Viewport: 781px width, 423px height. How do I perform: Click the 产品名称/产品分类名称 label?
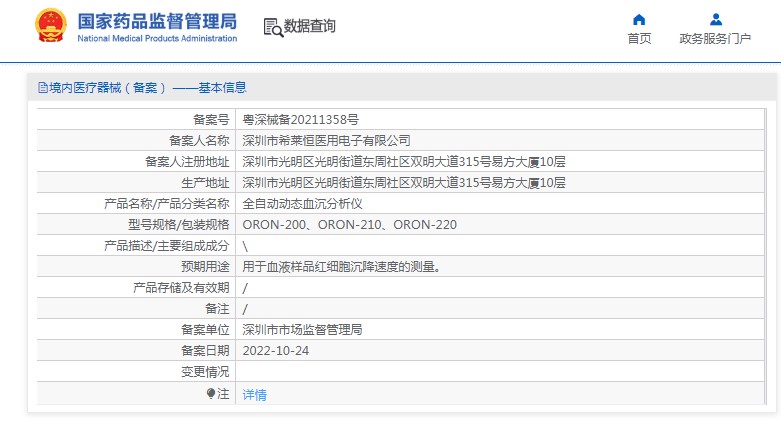tap(167, 203)
